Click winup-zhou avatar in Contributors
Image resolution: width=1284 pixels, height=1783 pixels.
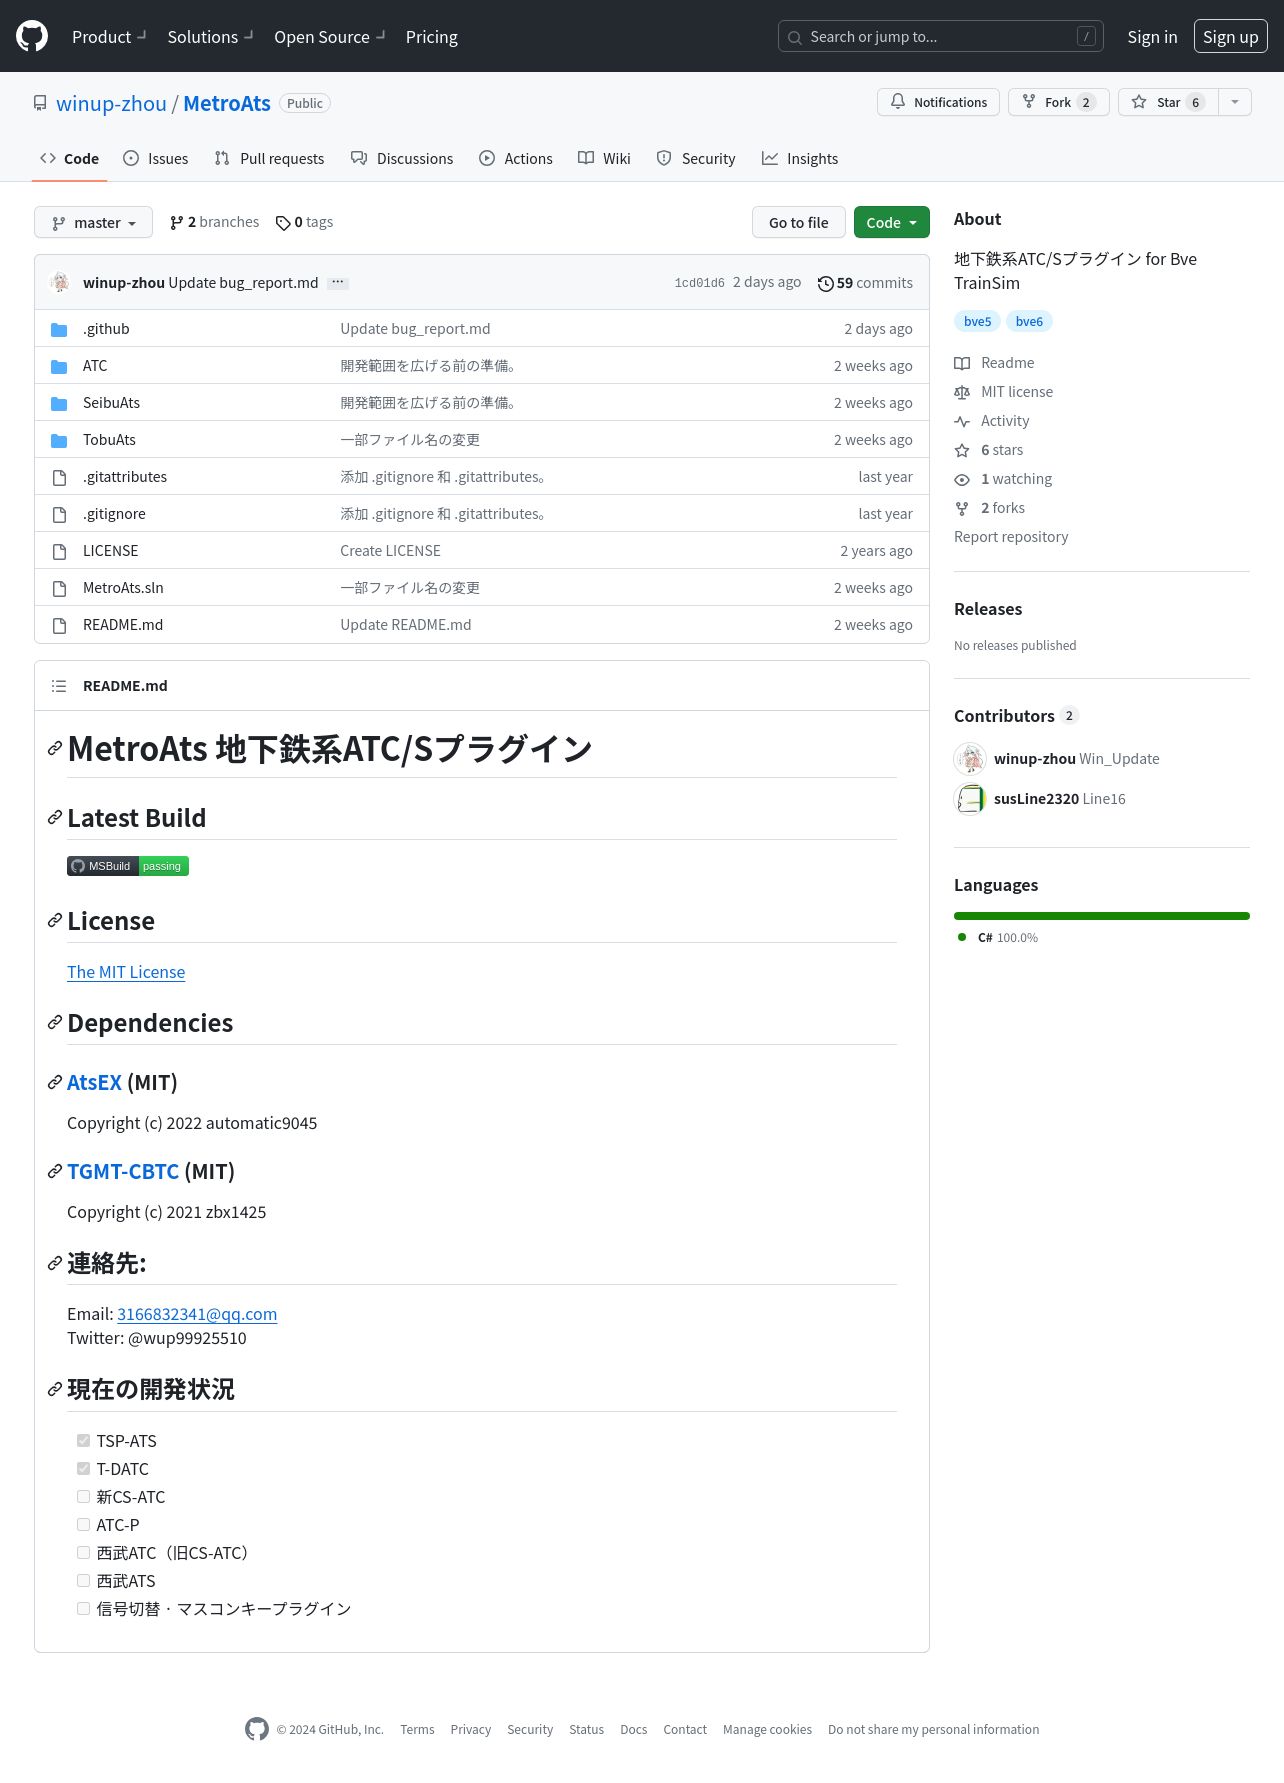pos(970,759)
